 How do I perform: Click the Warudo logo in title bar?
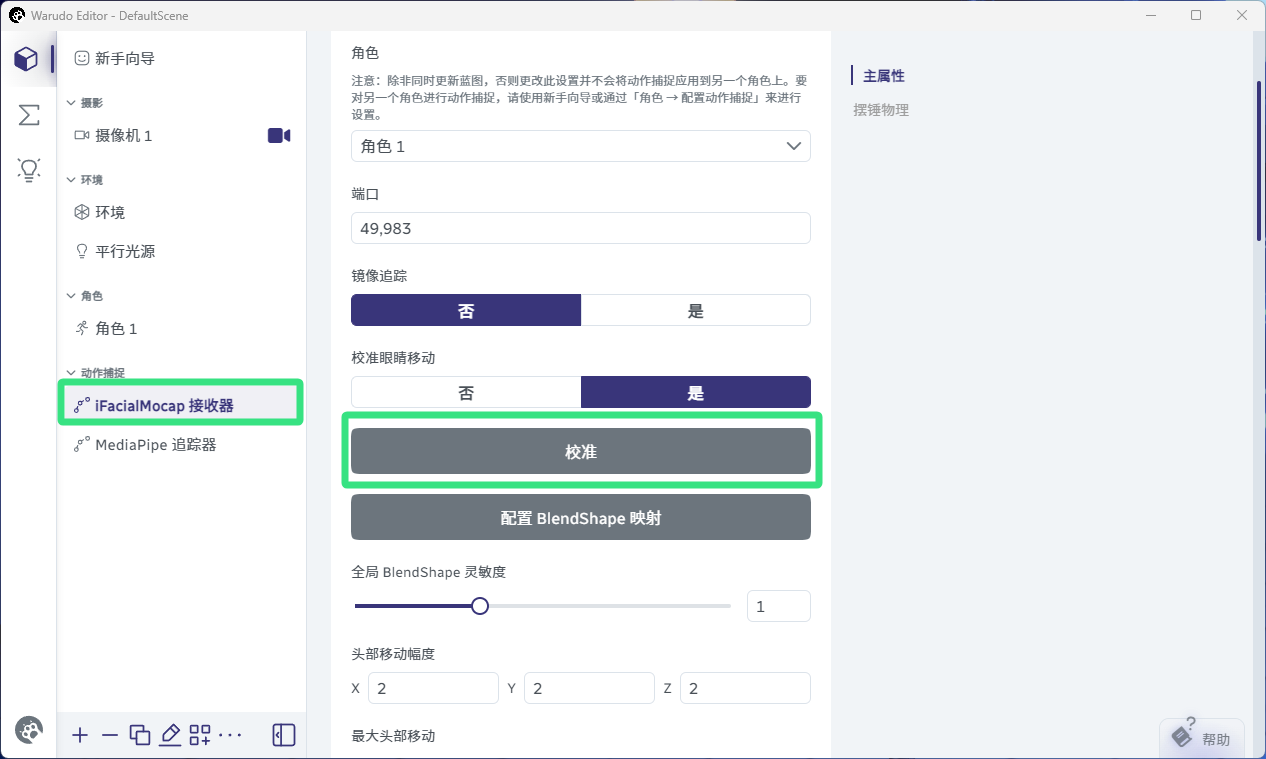point(17,15)
